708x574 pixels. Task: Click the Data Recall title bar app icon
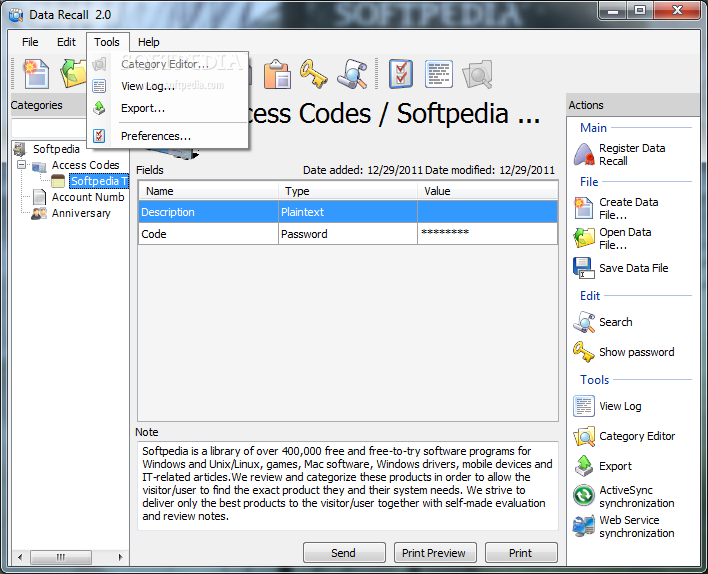point(16,15)
